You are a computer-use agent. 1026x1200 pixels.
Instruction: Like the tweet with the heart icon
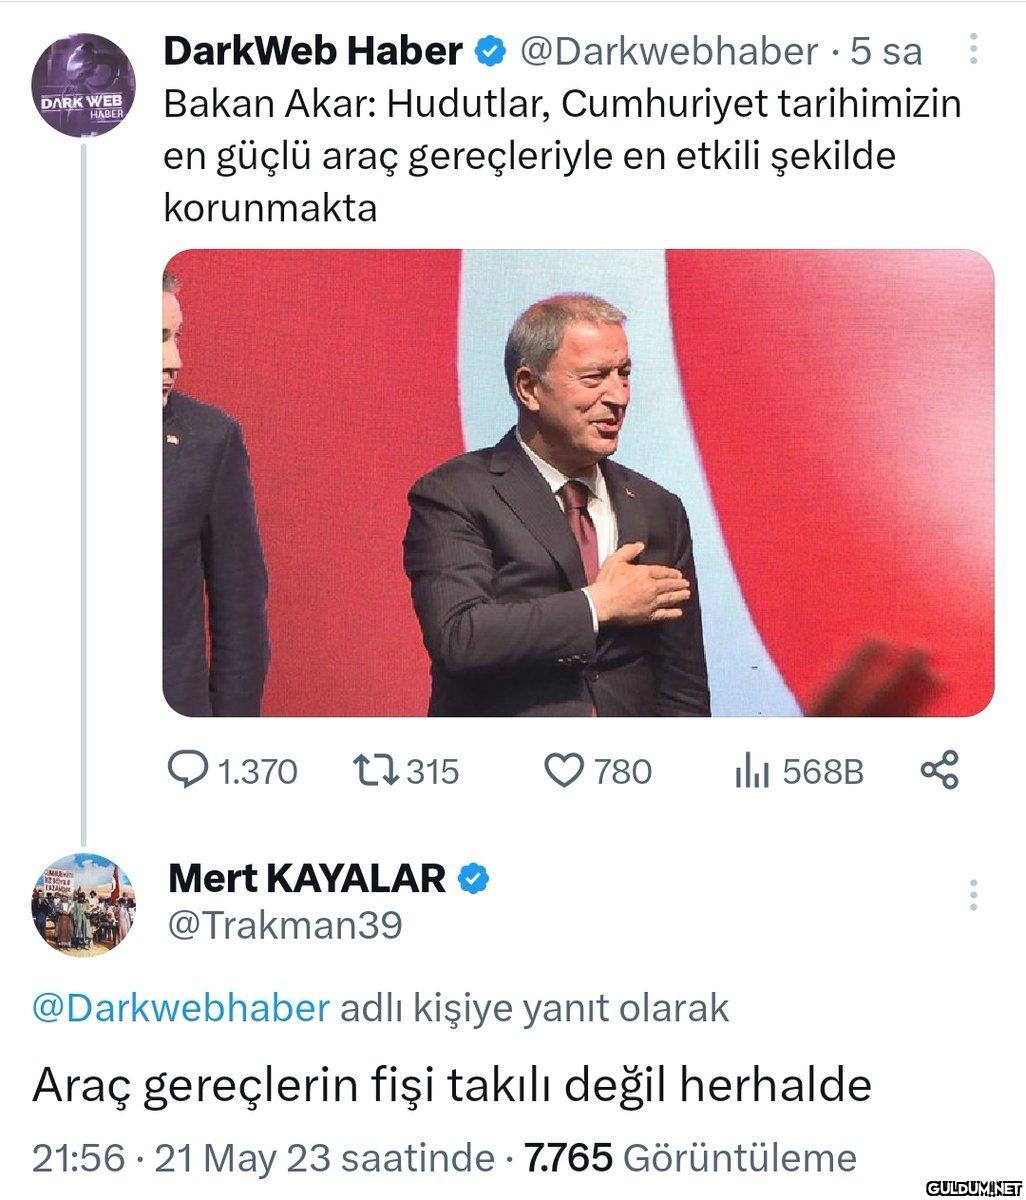click(563, 770)
